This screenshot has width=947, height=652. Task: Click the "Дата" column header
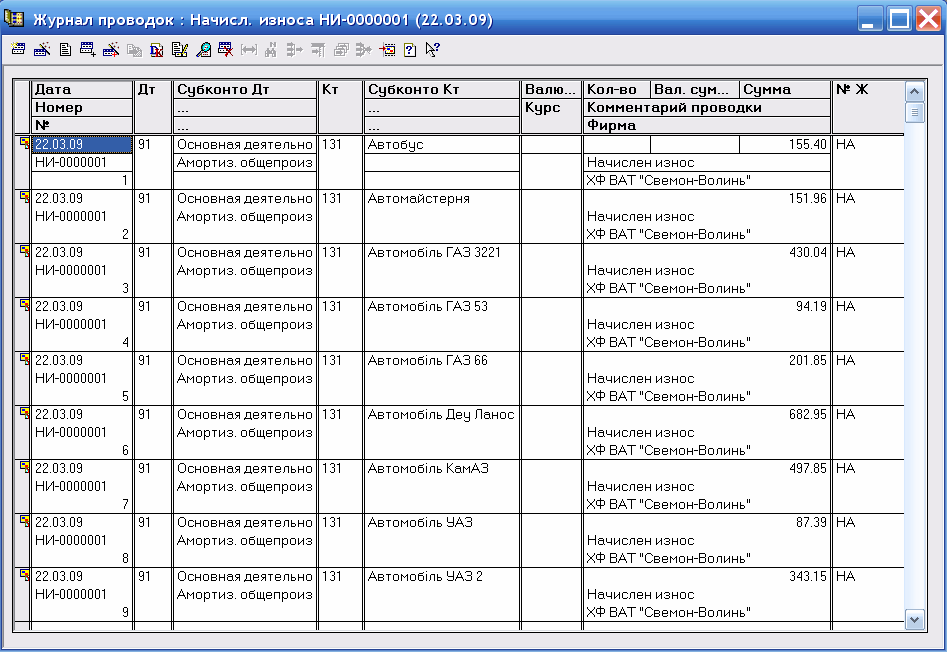[82, 90]
